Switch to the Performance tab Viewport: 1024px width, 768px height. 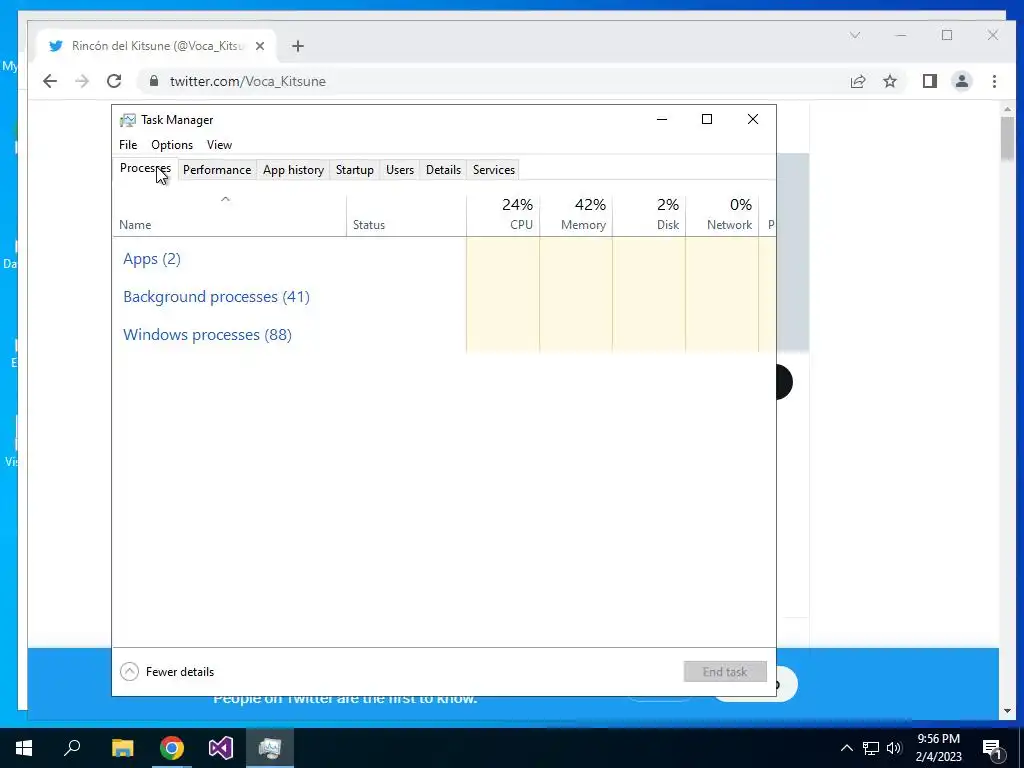217,170
